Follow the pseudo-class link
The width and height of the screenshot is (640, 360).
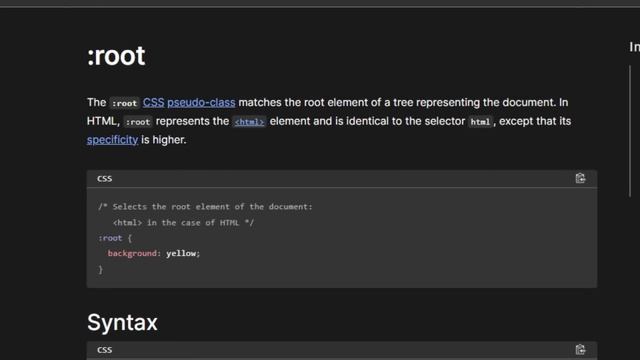click(x=201, y=102)
